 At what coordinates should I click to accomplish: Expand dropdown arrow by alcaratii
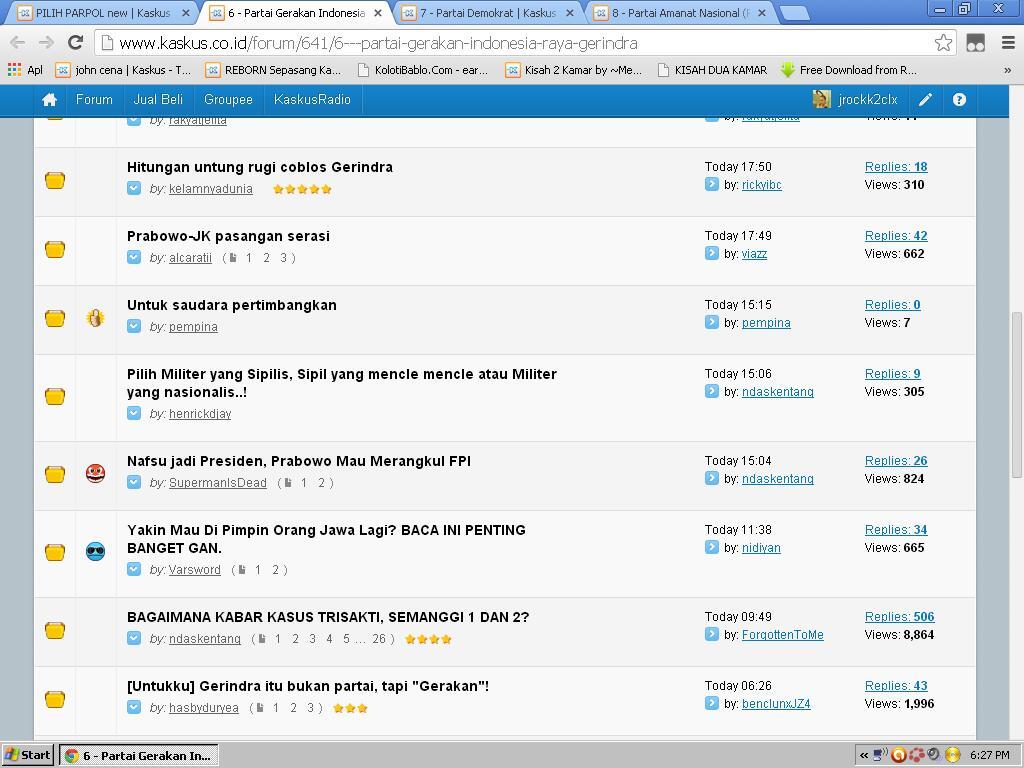click(134, 257)
